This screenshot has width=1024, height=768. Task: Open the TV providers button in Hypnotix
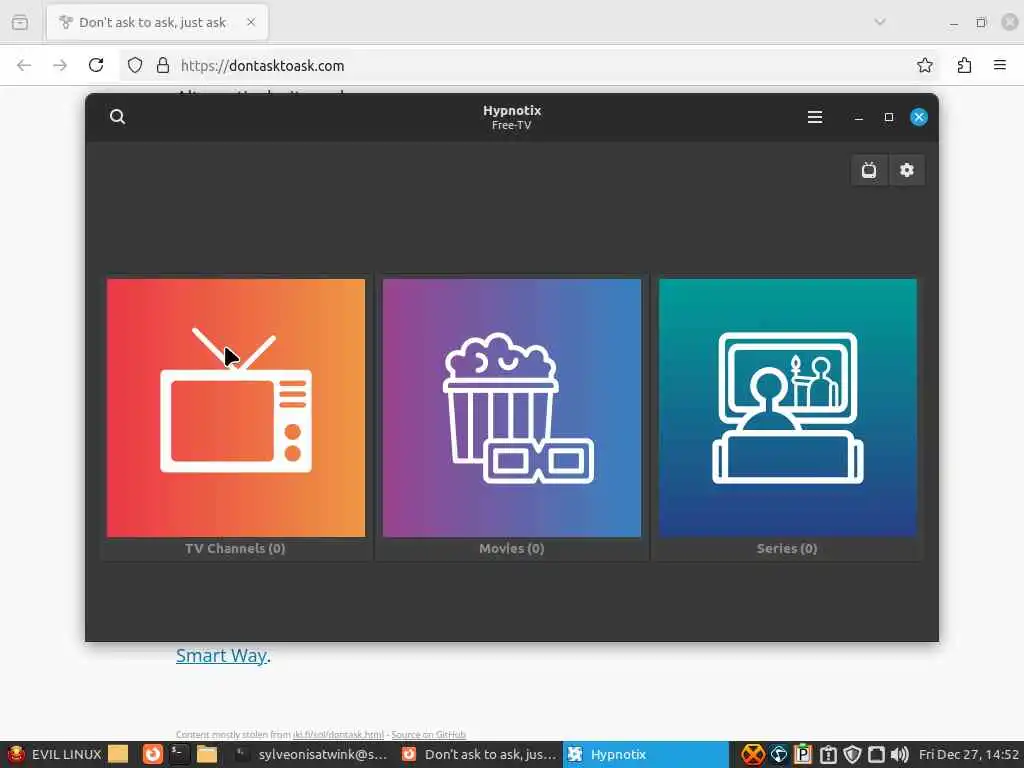click(x=869, y=170)
